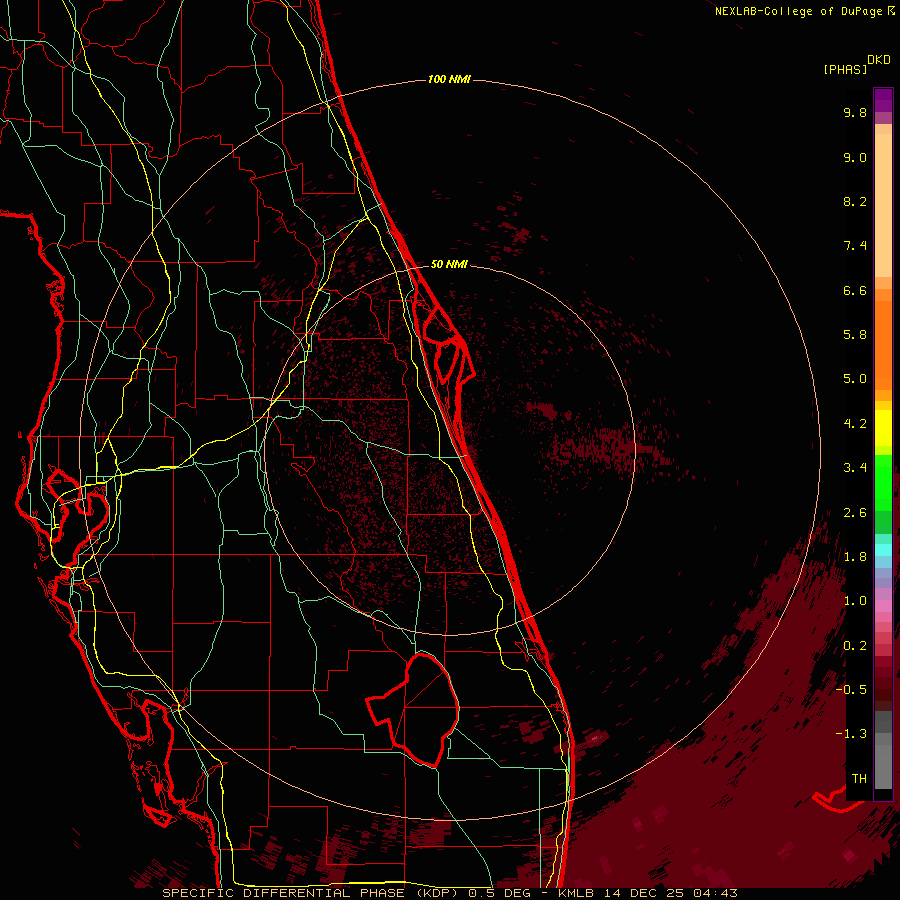Viewport: 900px width, 900px height.
Task: Click the 9.8 scale value
Action: (x=855, y=112)
